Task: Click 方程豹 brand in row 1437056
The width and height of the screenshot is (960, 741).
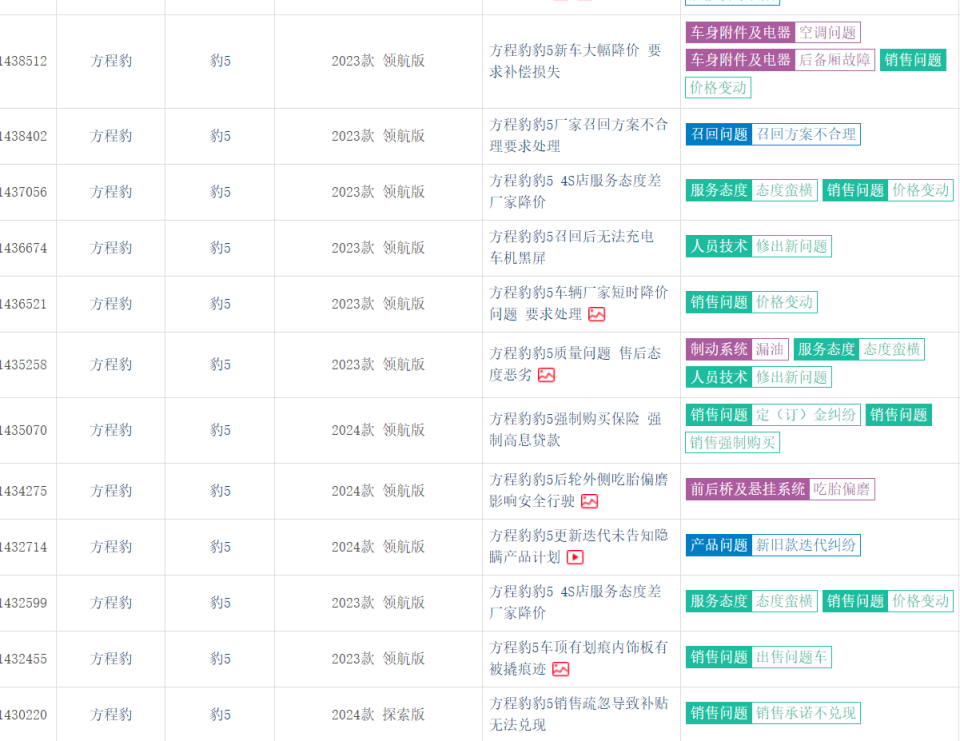Action: click(111, 192)
